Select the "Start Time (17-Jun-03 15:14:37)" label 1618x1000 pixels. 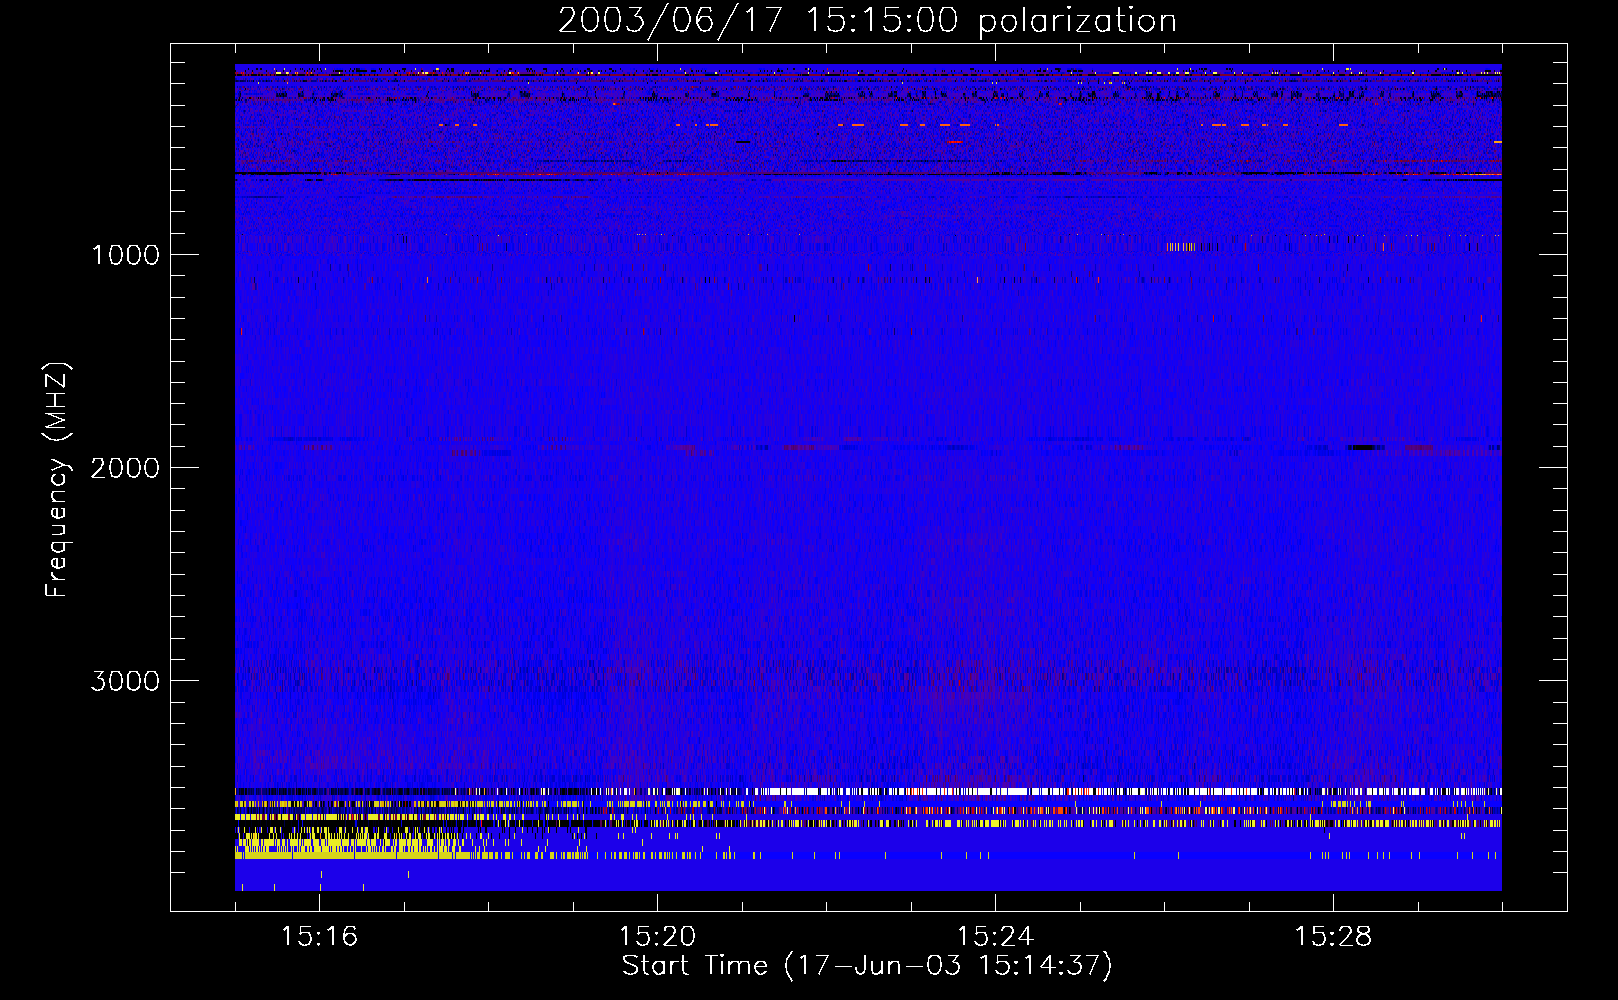point(867,966)
